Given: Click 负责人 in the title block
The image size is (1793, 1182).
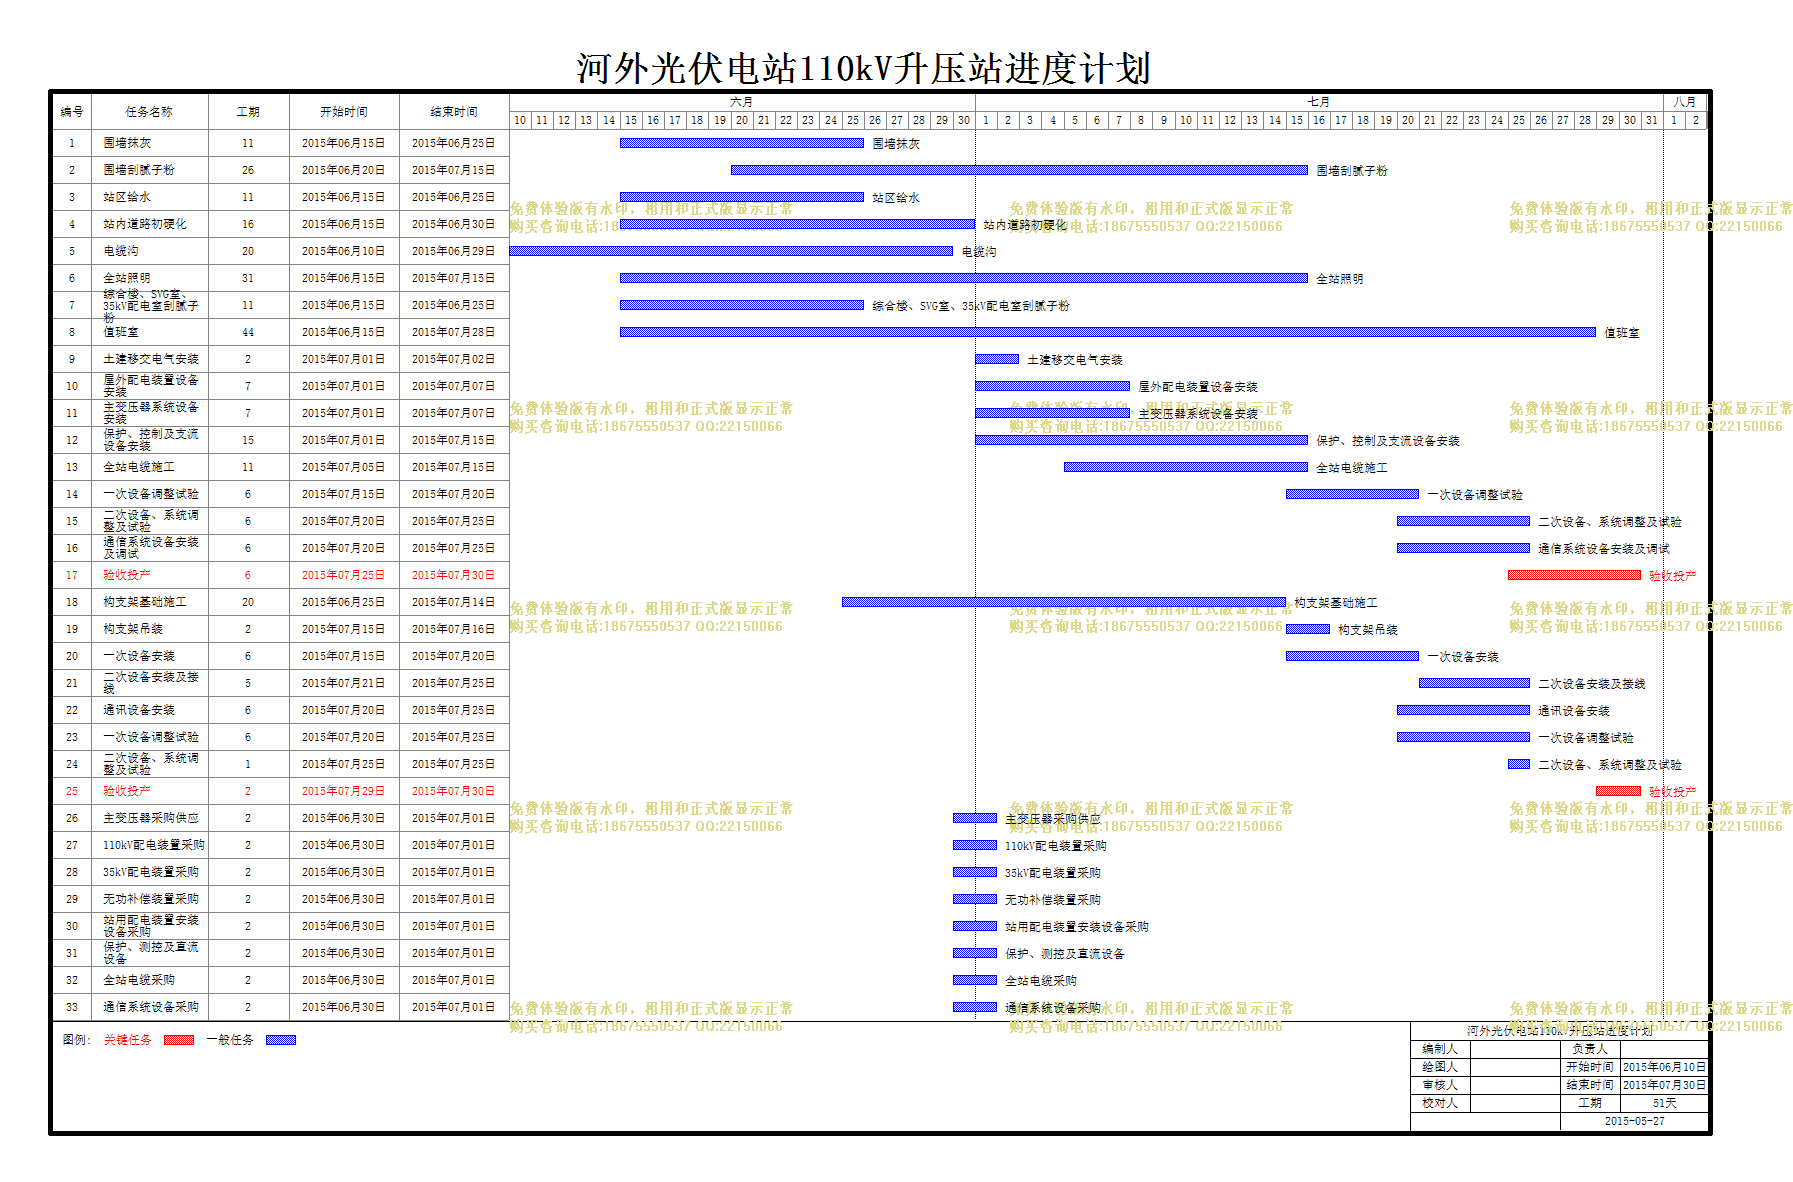Looking at the screenshot, I should 1590,1049.
